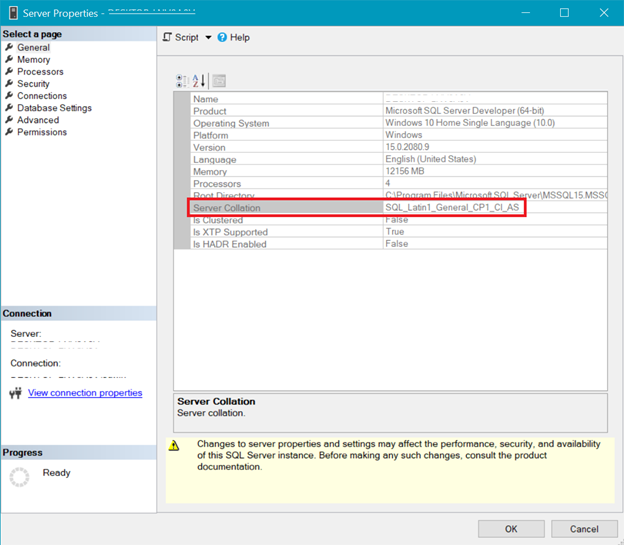The height and width of the screenshot is (545, 624).
Task: Click the Root Directory path value
Action: coord(496,195)
